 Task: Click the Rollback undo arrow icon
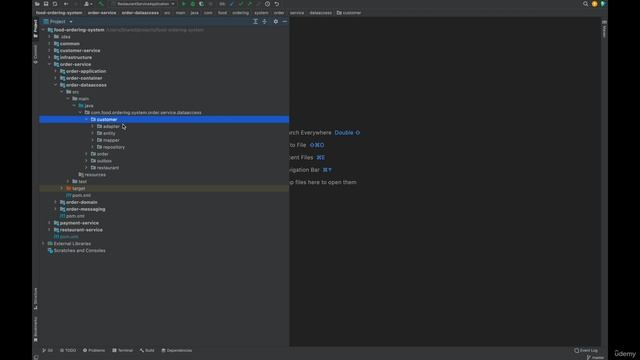pyautogui.click(x=277, y=4)
